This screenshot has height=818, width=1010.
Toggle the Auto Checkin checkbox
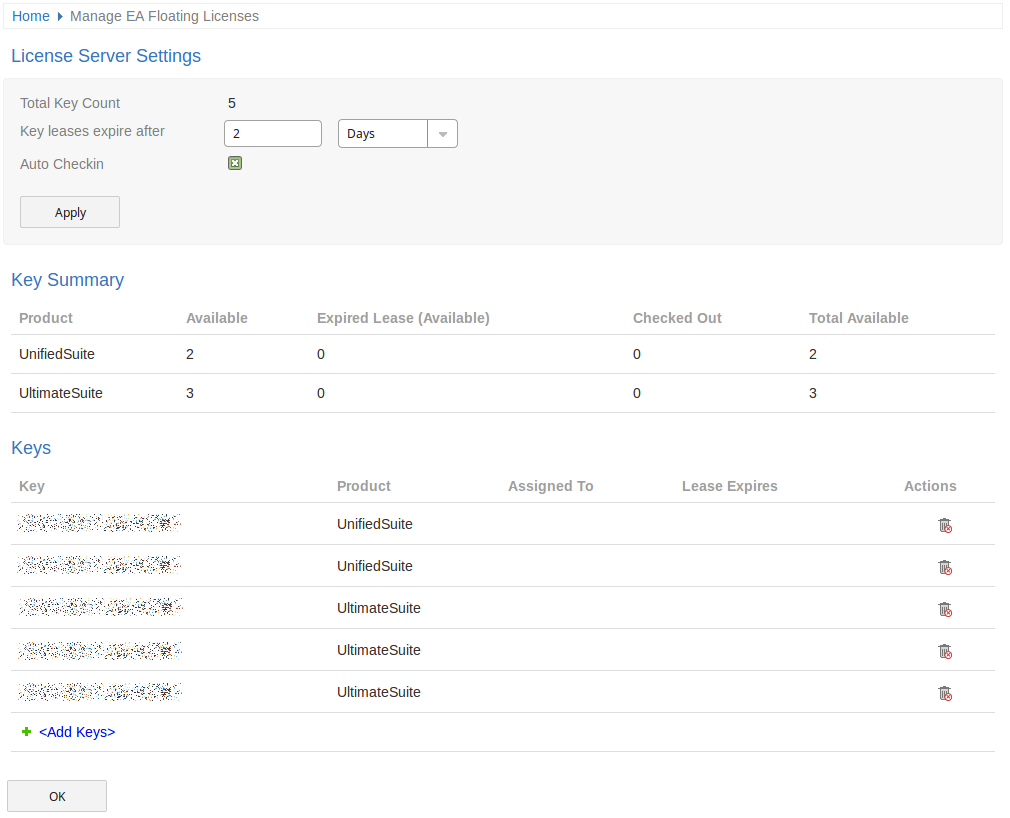(x=235, y=163)
